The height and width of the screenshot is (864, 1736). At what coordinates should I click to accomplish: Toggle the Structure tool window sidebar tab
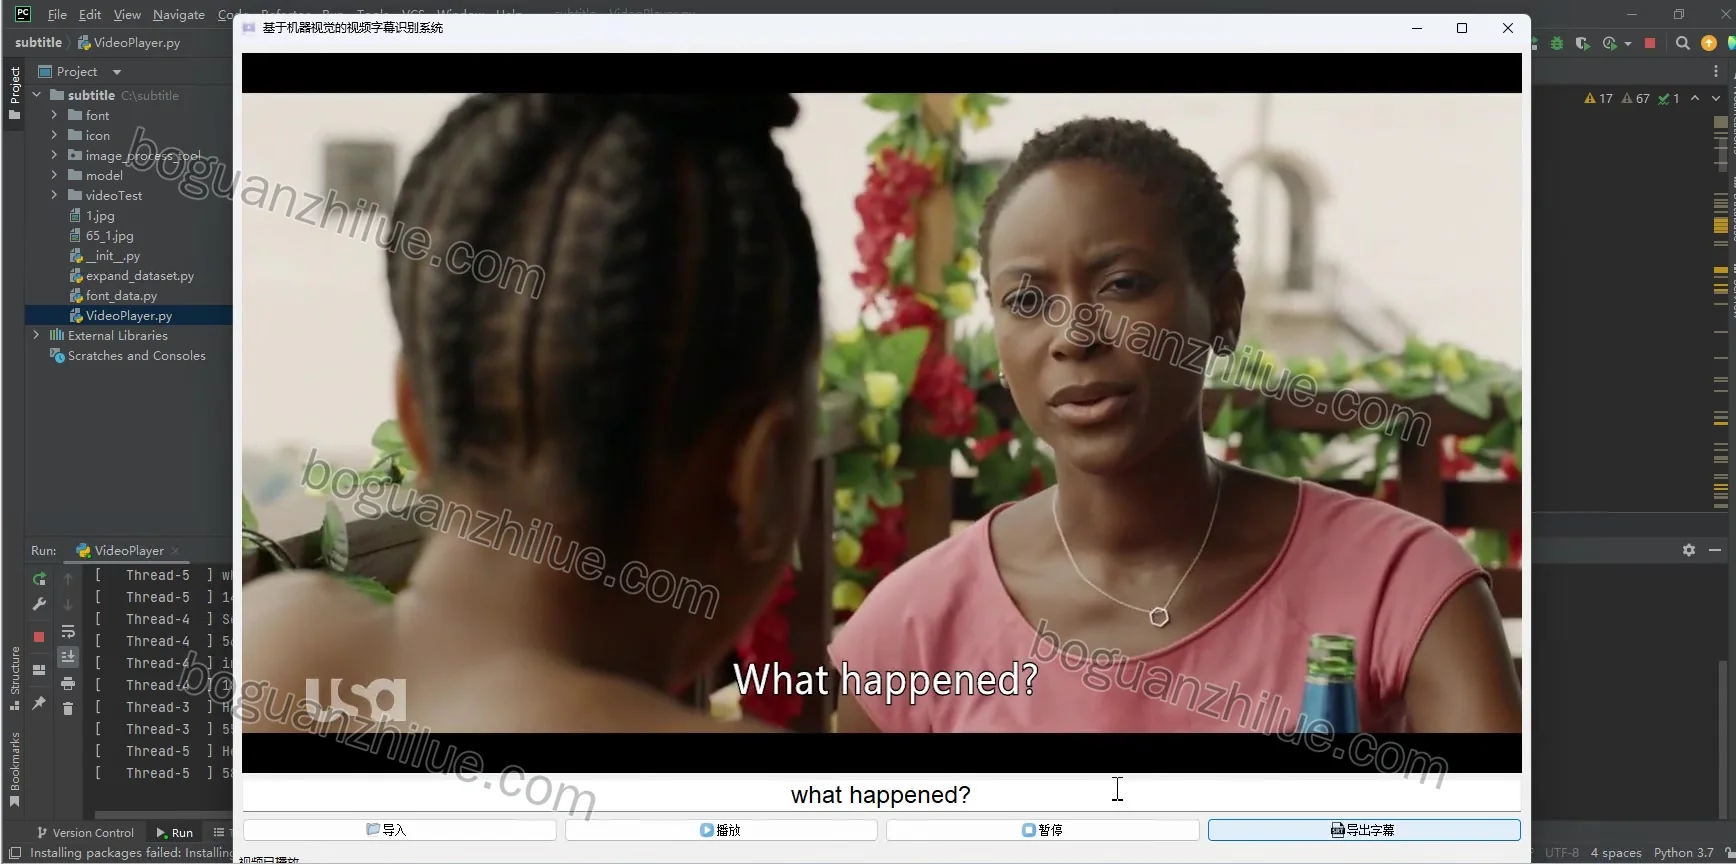(x=14, y=678)
